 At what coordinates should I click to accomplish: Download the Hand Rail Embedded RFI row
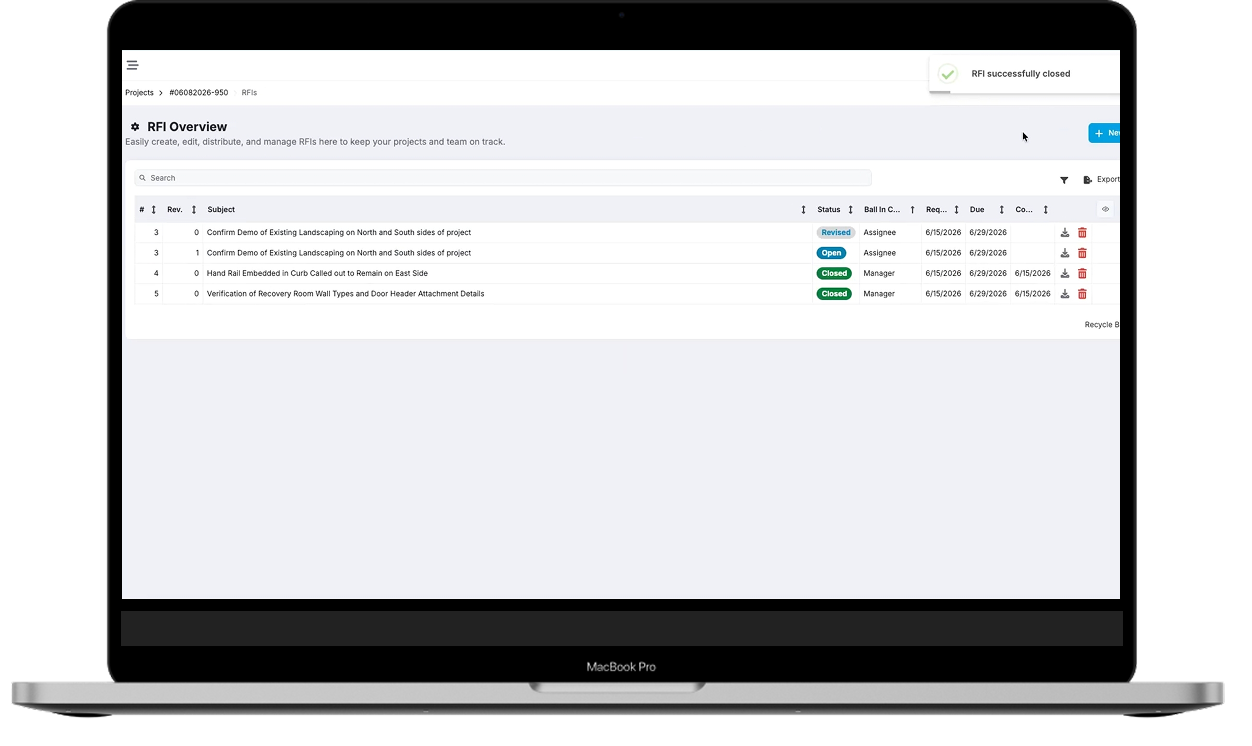coord(1065,273)
